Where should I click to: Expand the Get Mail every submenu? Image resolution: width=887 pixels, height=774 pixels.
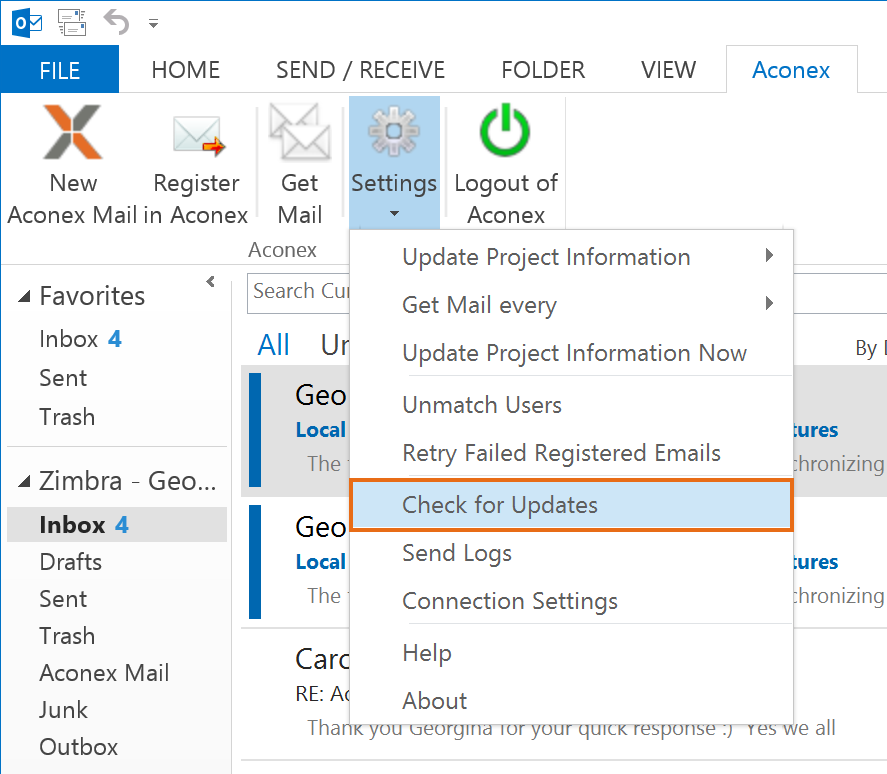571,305
